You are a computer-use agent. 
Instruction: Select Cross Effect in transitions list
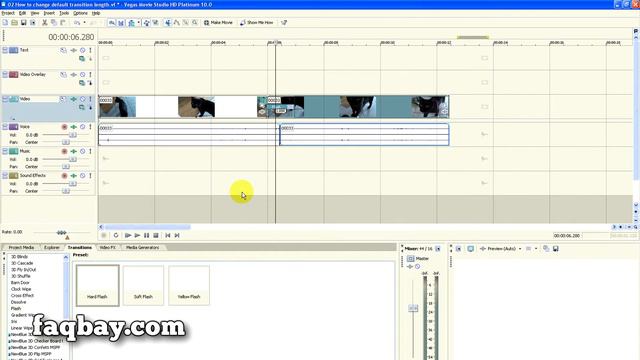click(22, 296)
